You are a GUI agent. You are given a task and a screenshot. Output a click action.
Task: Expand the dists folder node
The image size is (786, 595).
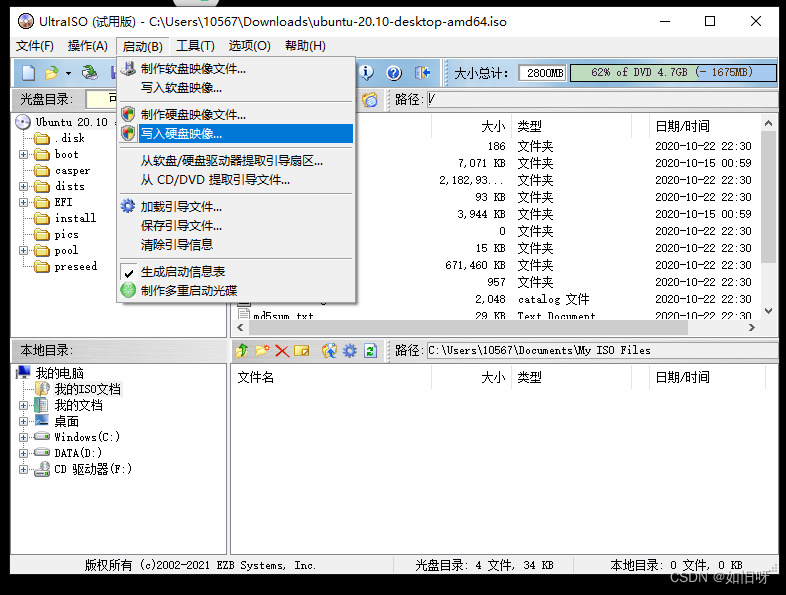(24, 186)
